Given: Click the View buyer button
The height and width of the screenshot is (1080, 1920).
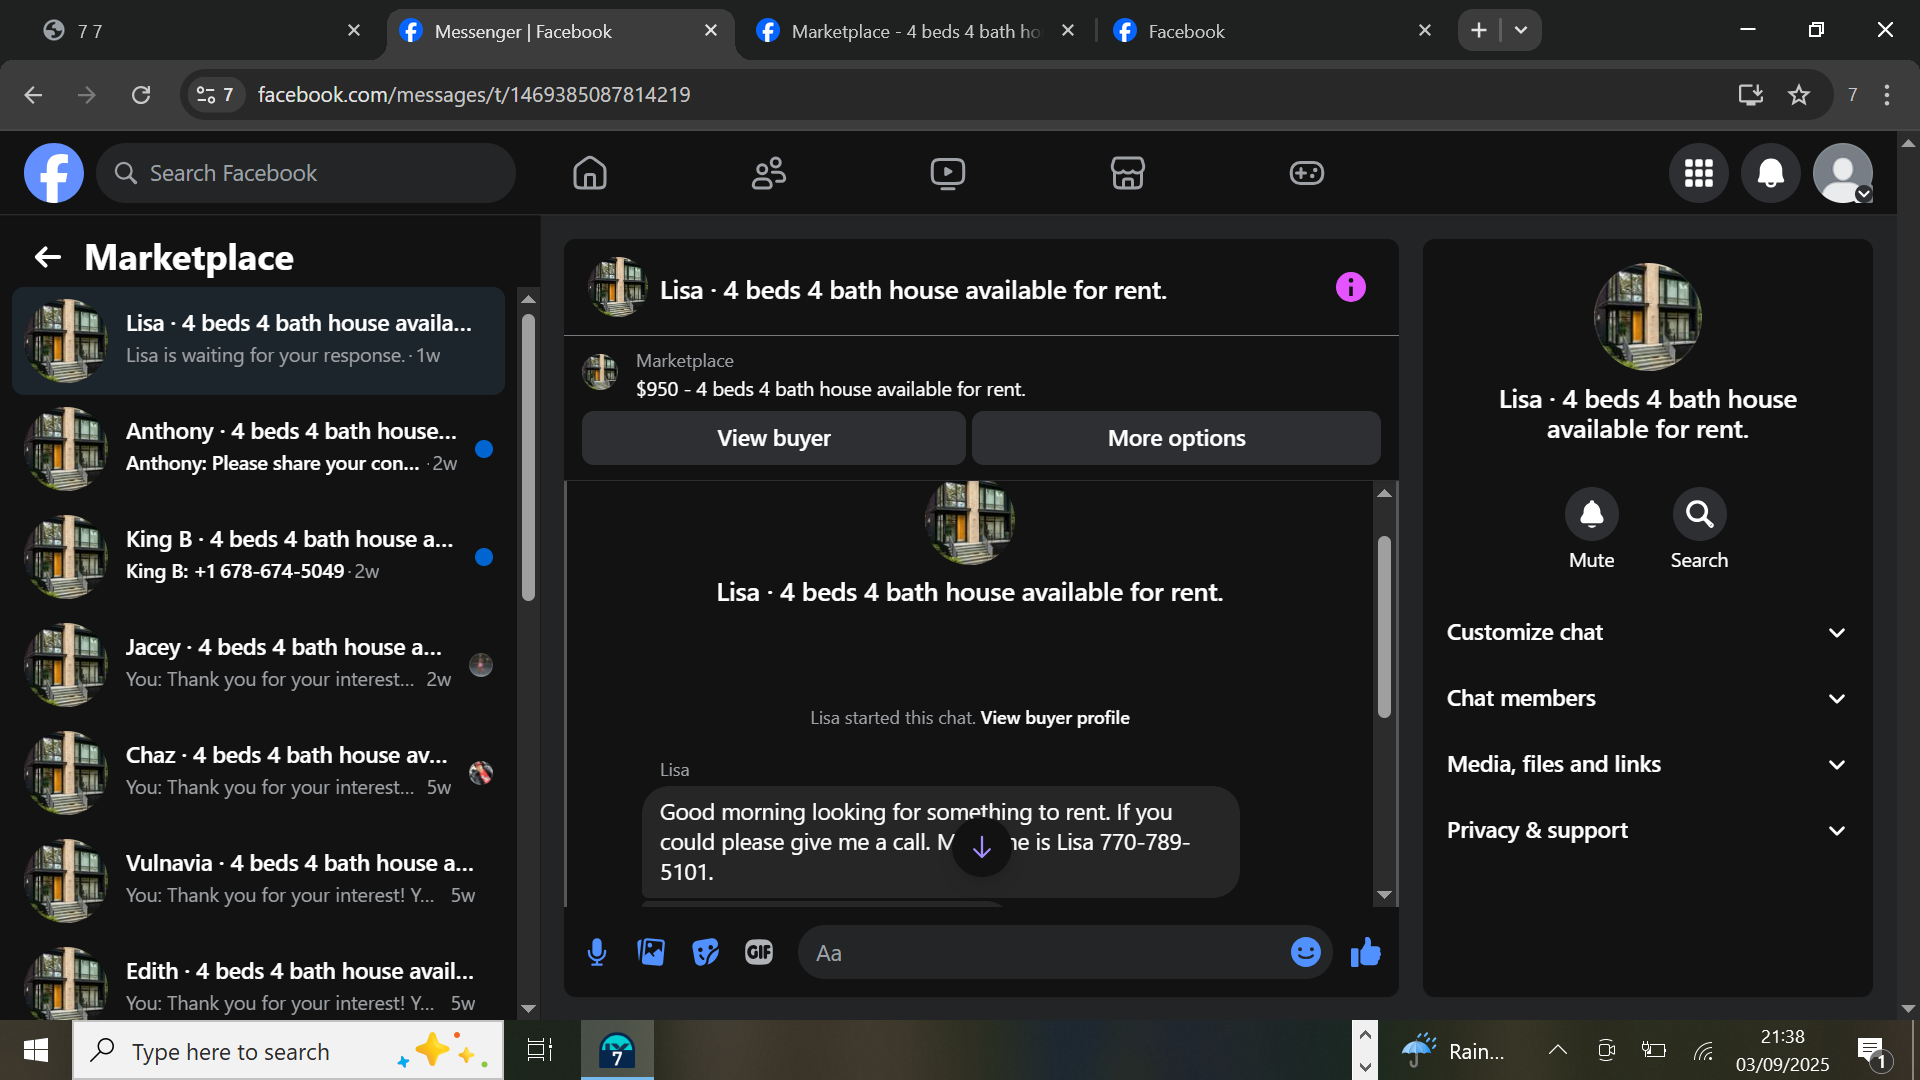Looking at the screenshot, I should point(774,438).
